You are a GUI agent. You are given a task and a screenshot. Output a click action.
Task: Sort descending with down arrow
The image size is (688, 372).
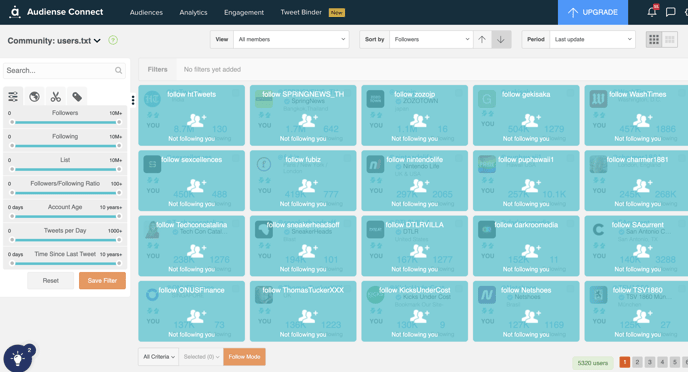click(501, 39)
